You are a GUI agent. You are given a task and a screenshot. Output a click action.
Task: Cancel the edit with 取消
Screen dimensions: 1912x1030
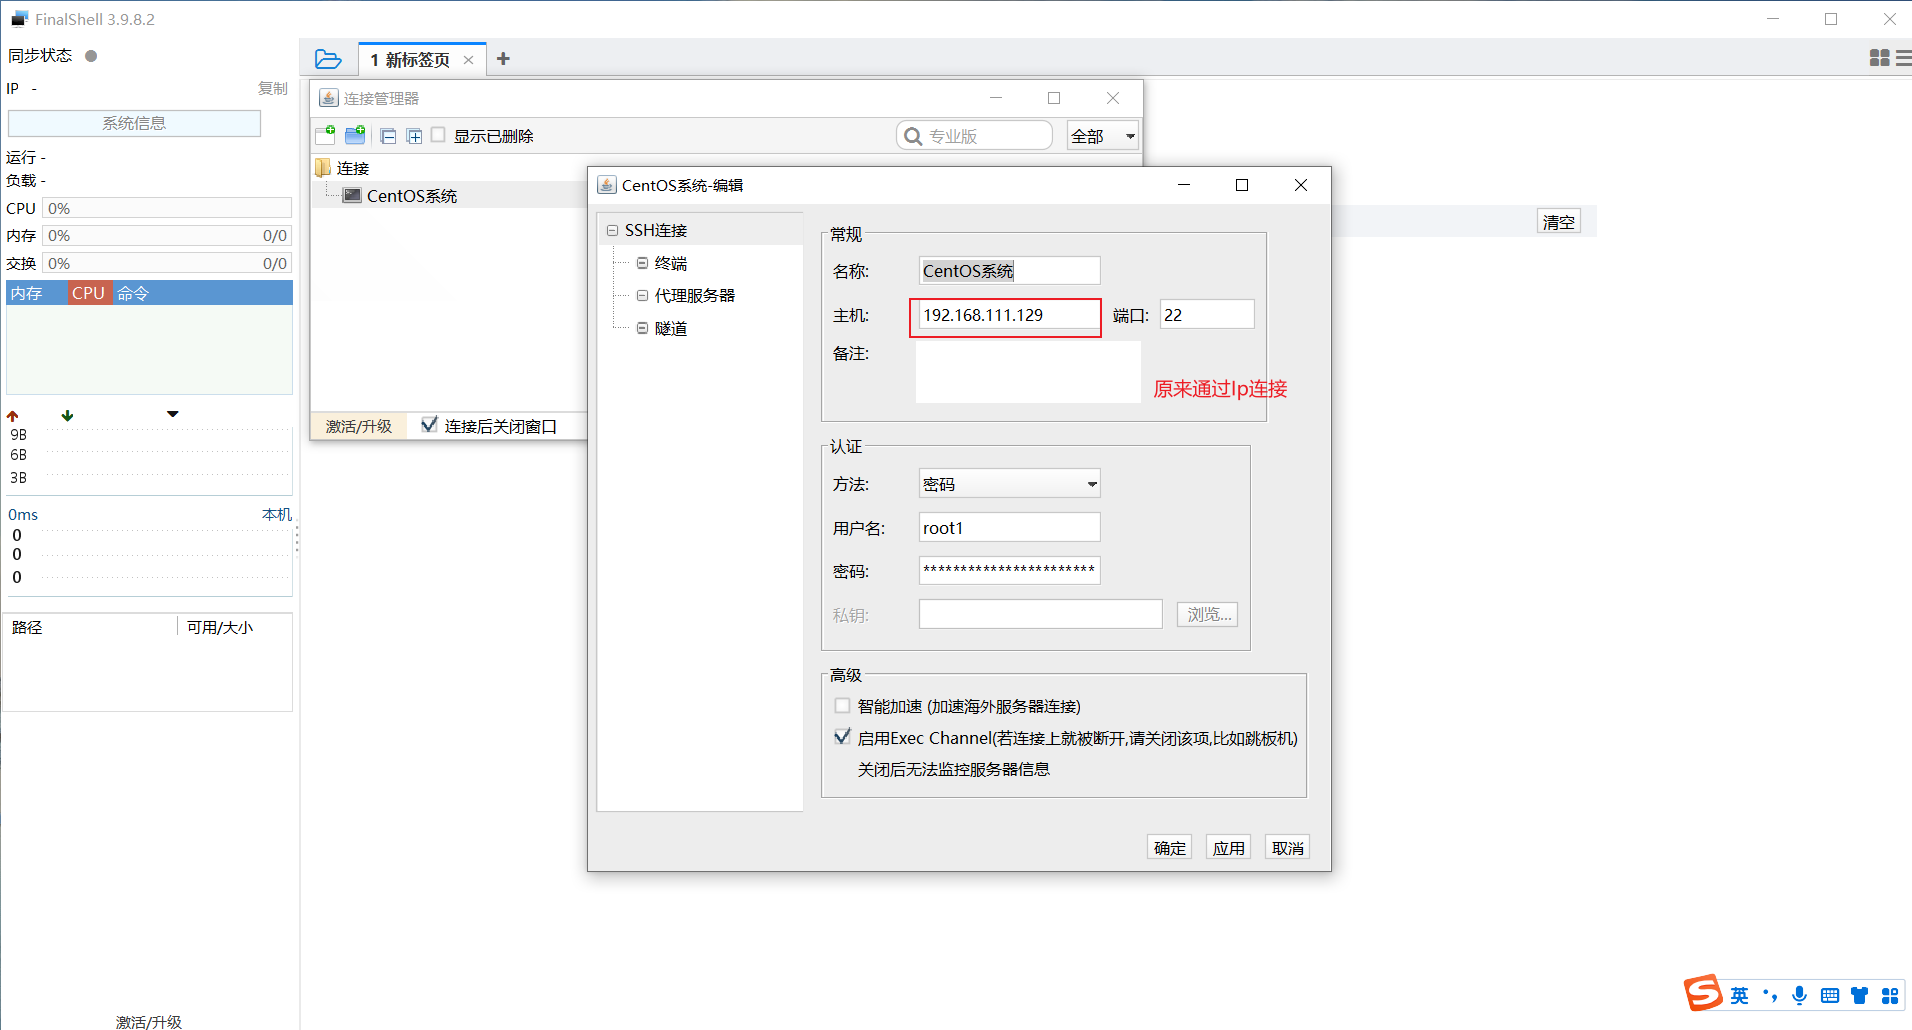coord(1287,848)
